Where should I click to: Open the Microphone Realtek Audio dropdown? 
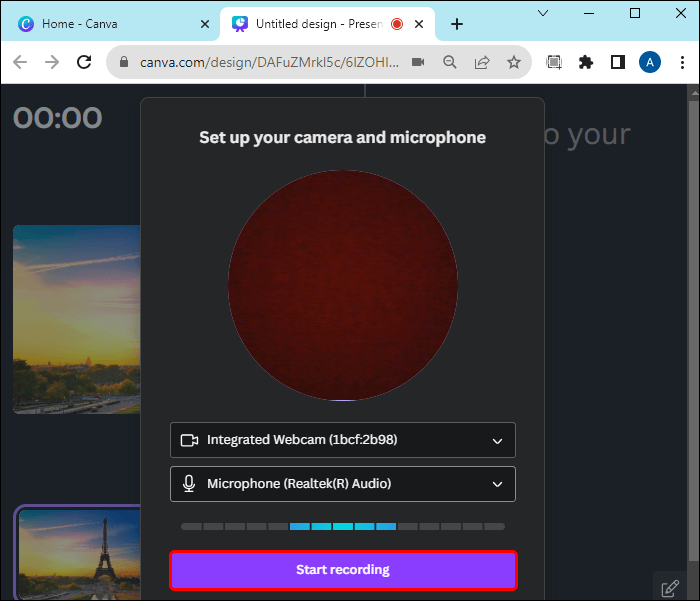point(343,484)
